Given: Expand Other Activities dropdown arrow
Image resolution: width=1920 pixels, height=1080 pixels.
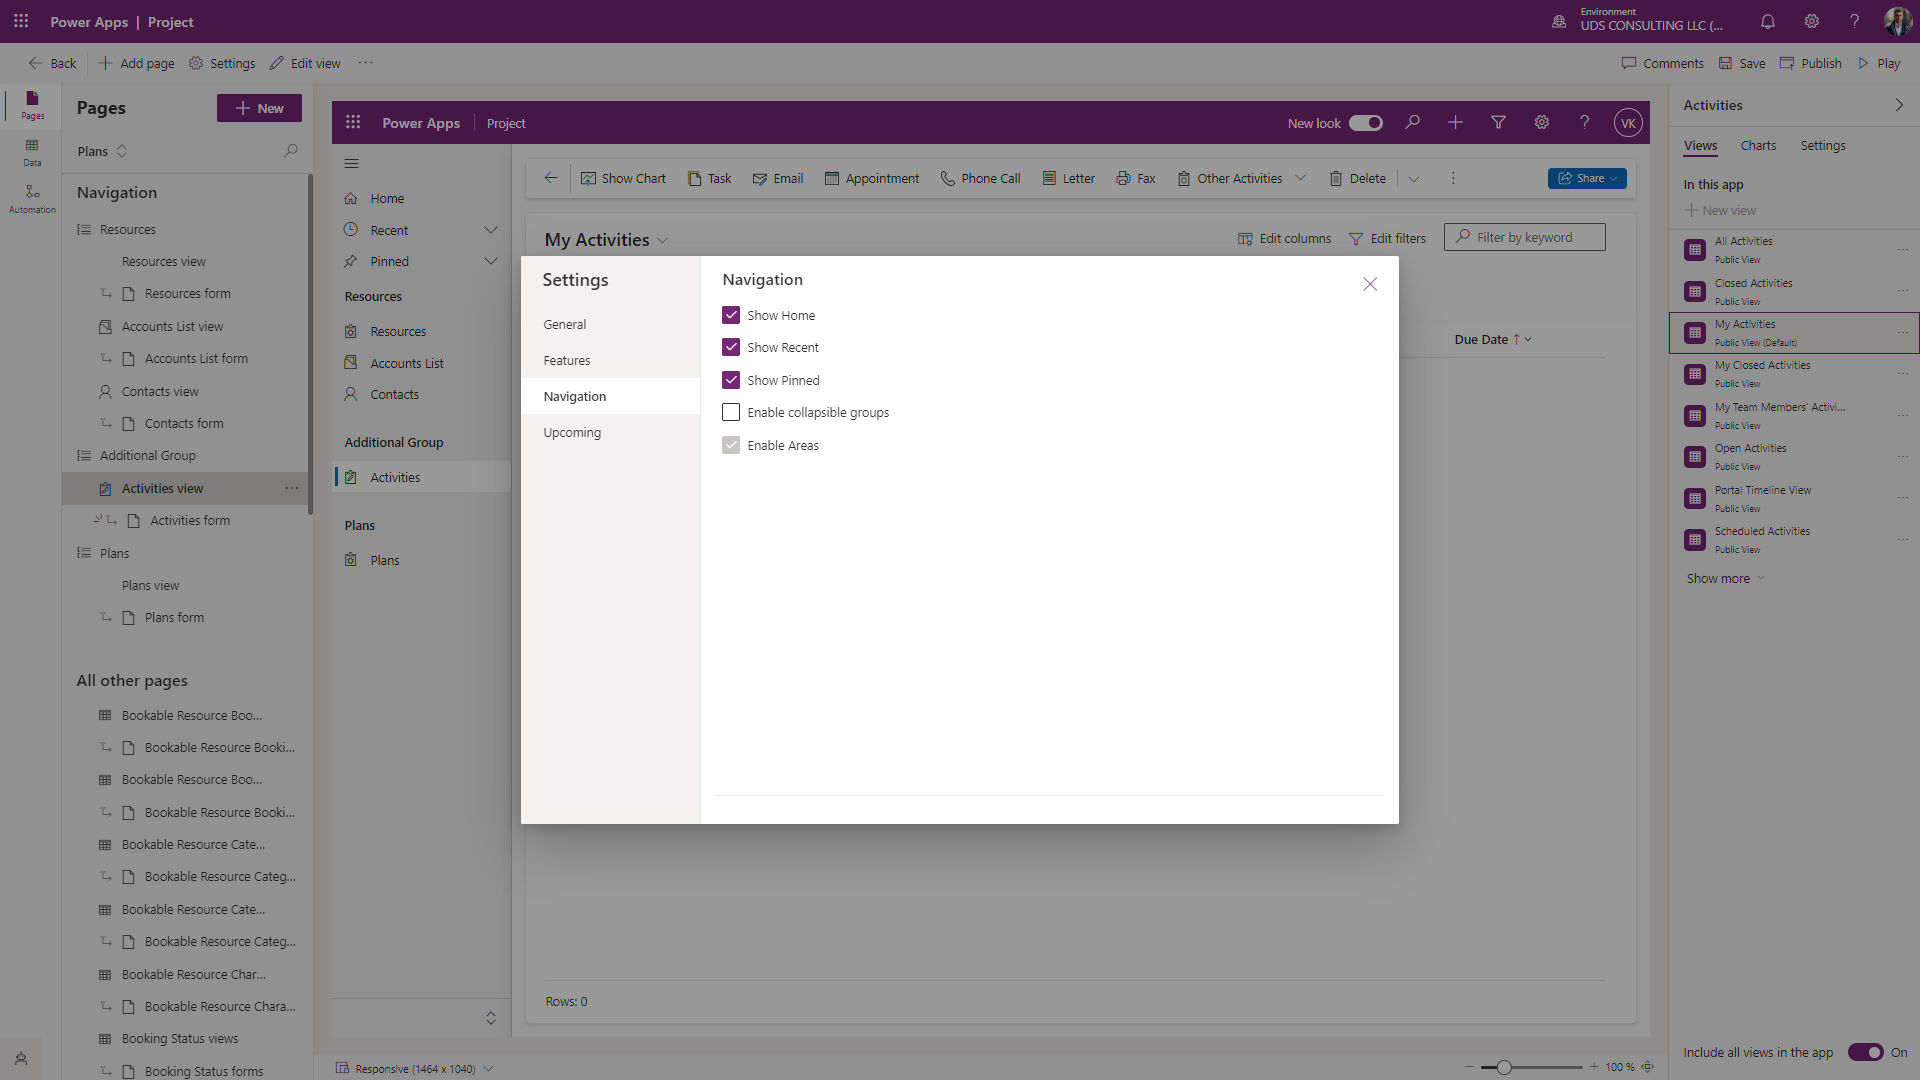Looking at the screenshot, I should [1300, 178].
